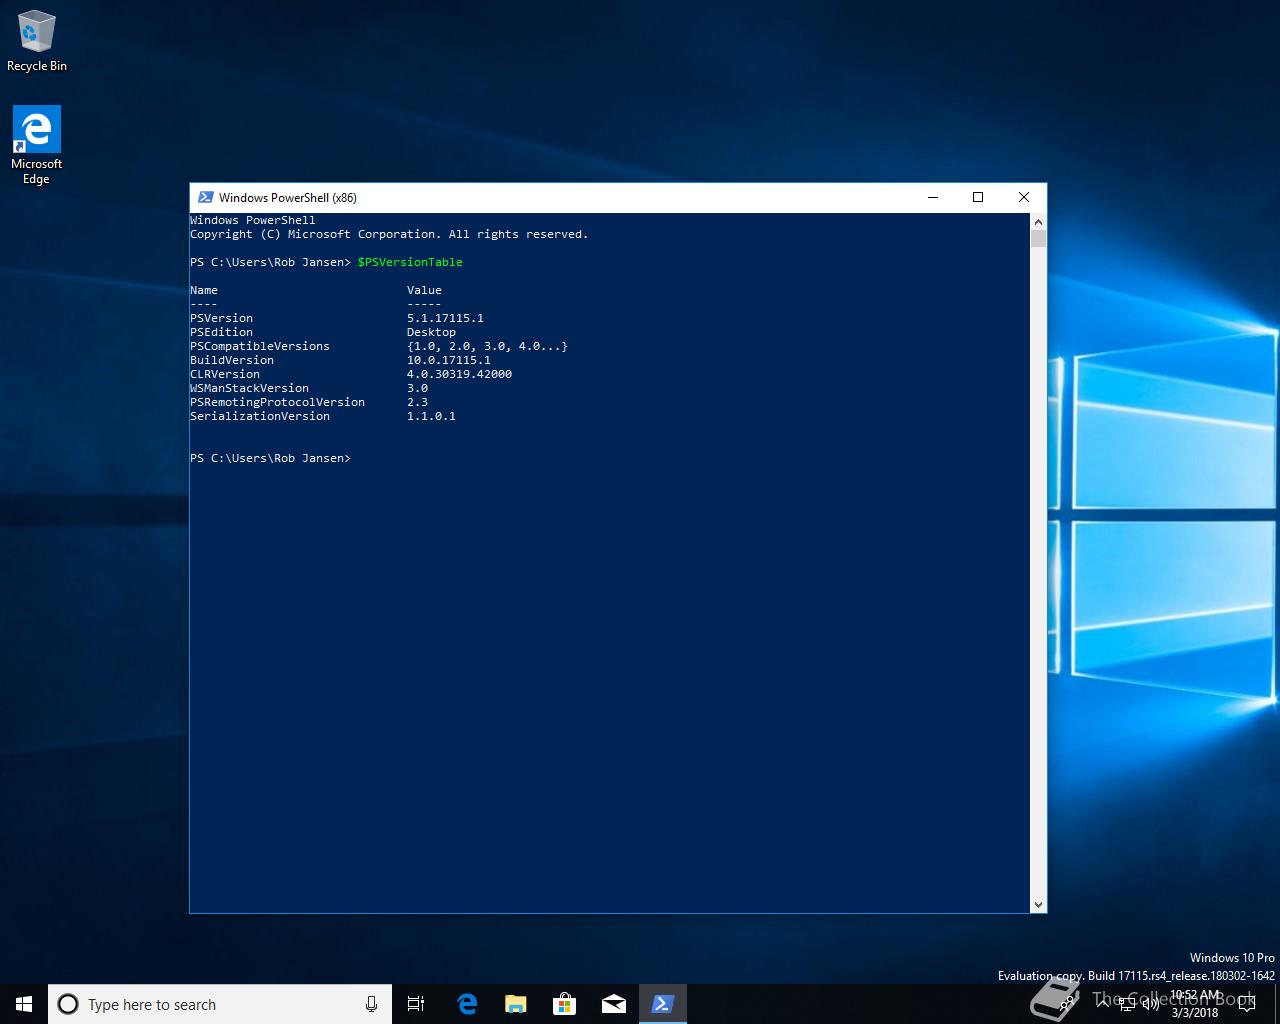Click the value 1.1.0.1
The image size is (1280, 1024).
(x=431, y=416)
